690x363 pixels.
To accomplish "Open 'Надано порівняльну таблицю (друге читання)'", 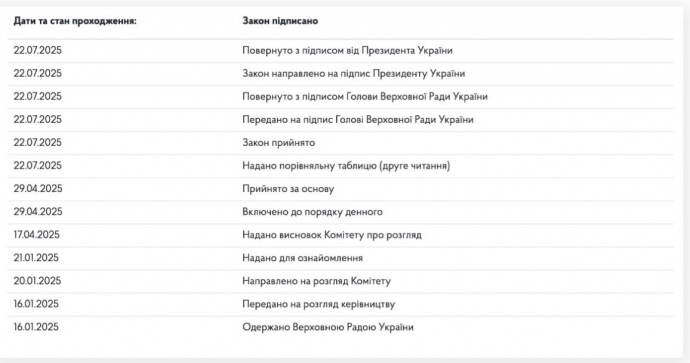I will pos(346,166).
